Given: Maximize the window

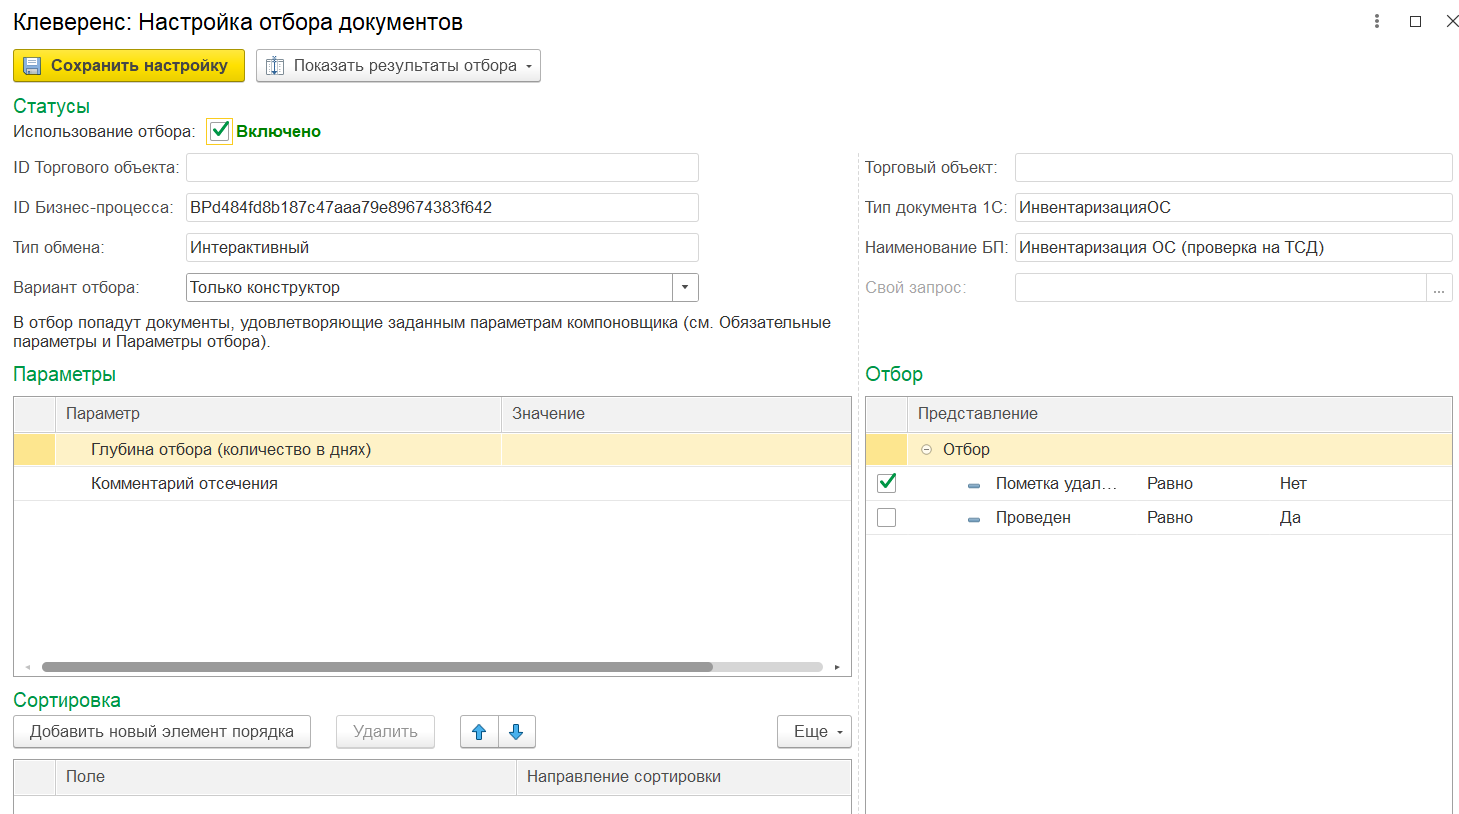Looking at the screenshot, I should point(1415,21).
